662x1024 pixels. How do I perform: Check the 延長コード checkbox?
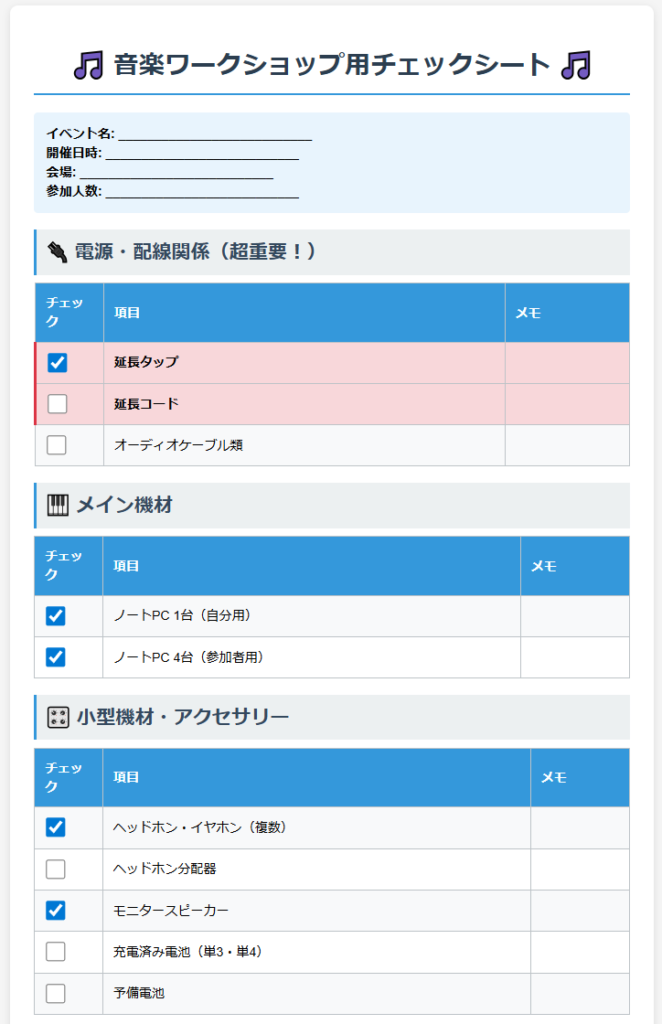click(x=57, y=404)
